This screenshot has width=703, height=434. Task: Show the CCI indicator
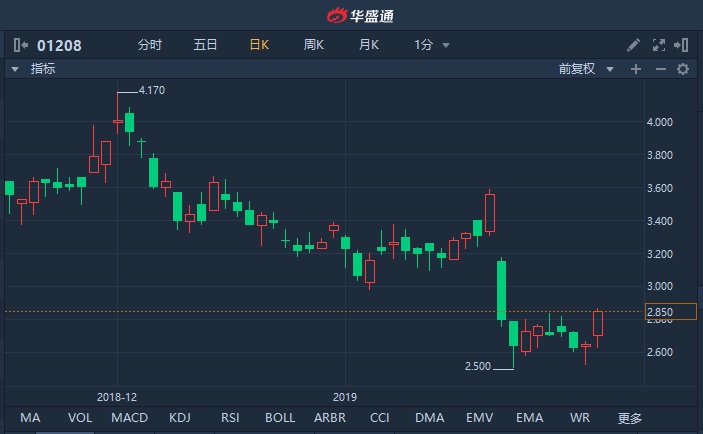[379, 418]
